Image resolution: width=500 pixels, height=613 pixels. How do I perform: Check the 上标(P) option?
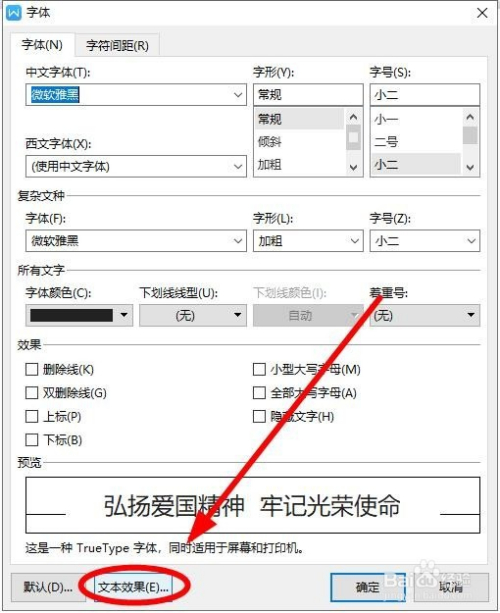[x=32, y=416]
